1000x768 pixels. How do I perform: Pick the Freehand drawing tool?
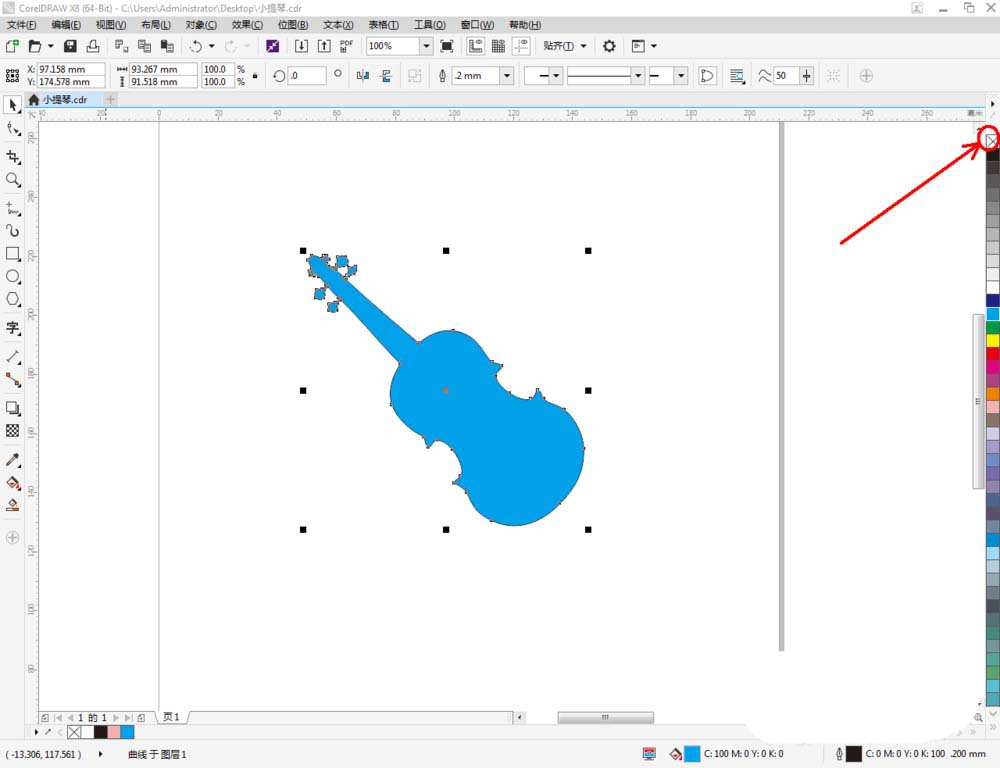[12, 208]
